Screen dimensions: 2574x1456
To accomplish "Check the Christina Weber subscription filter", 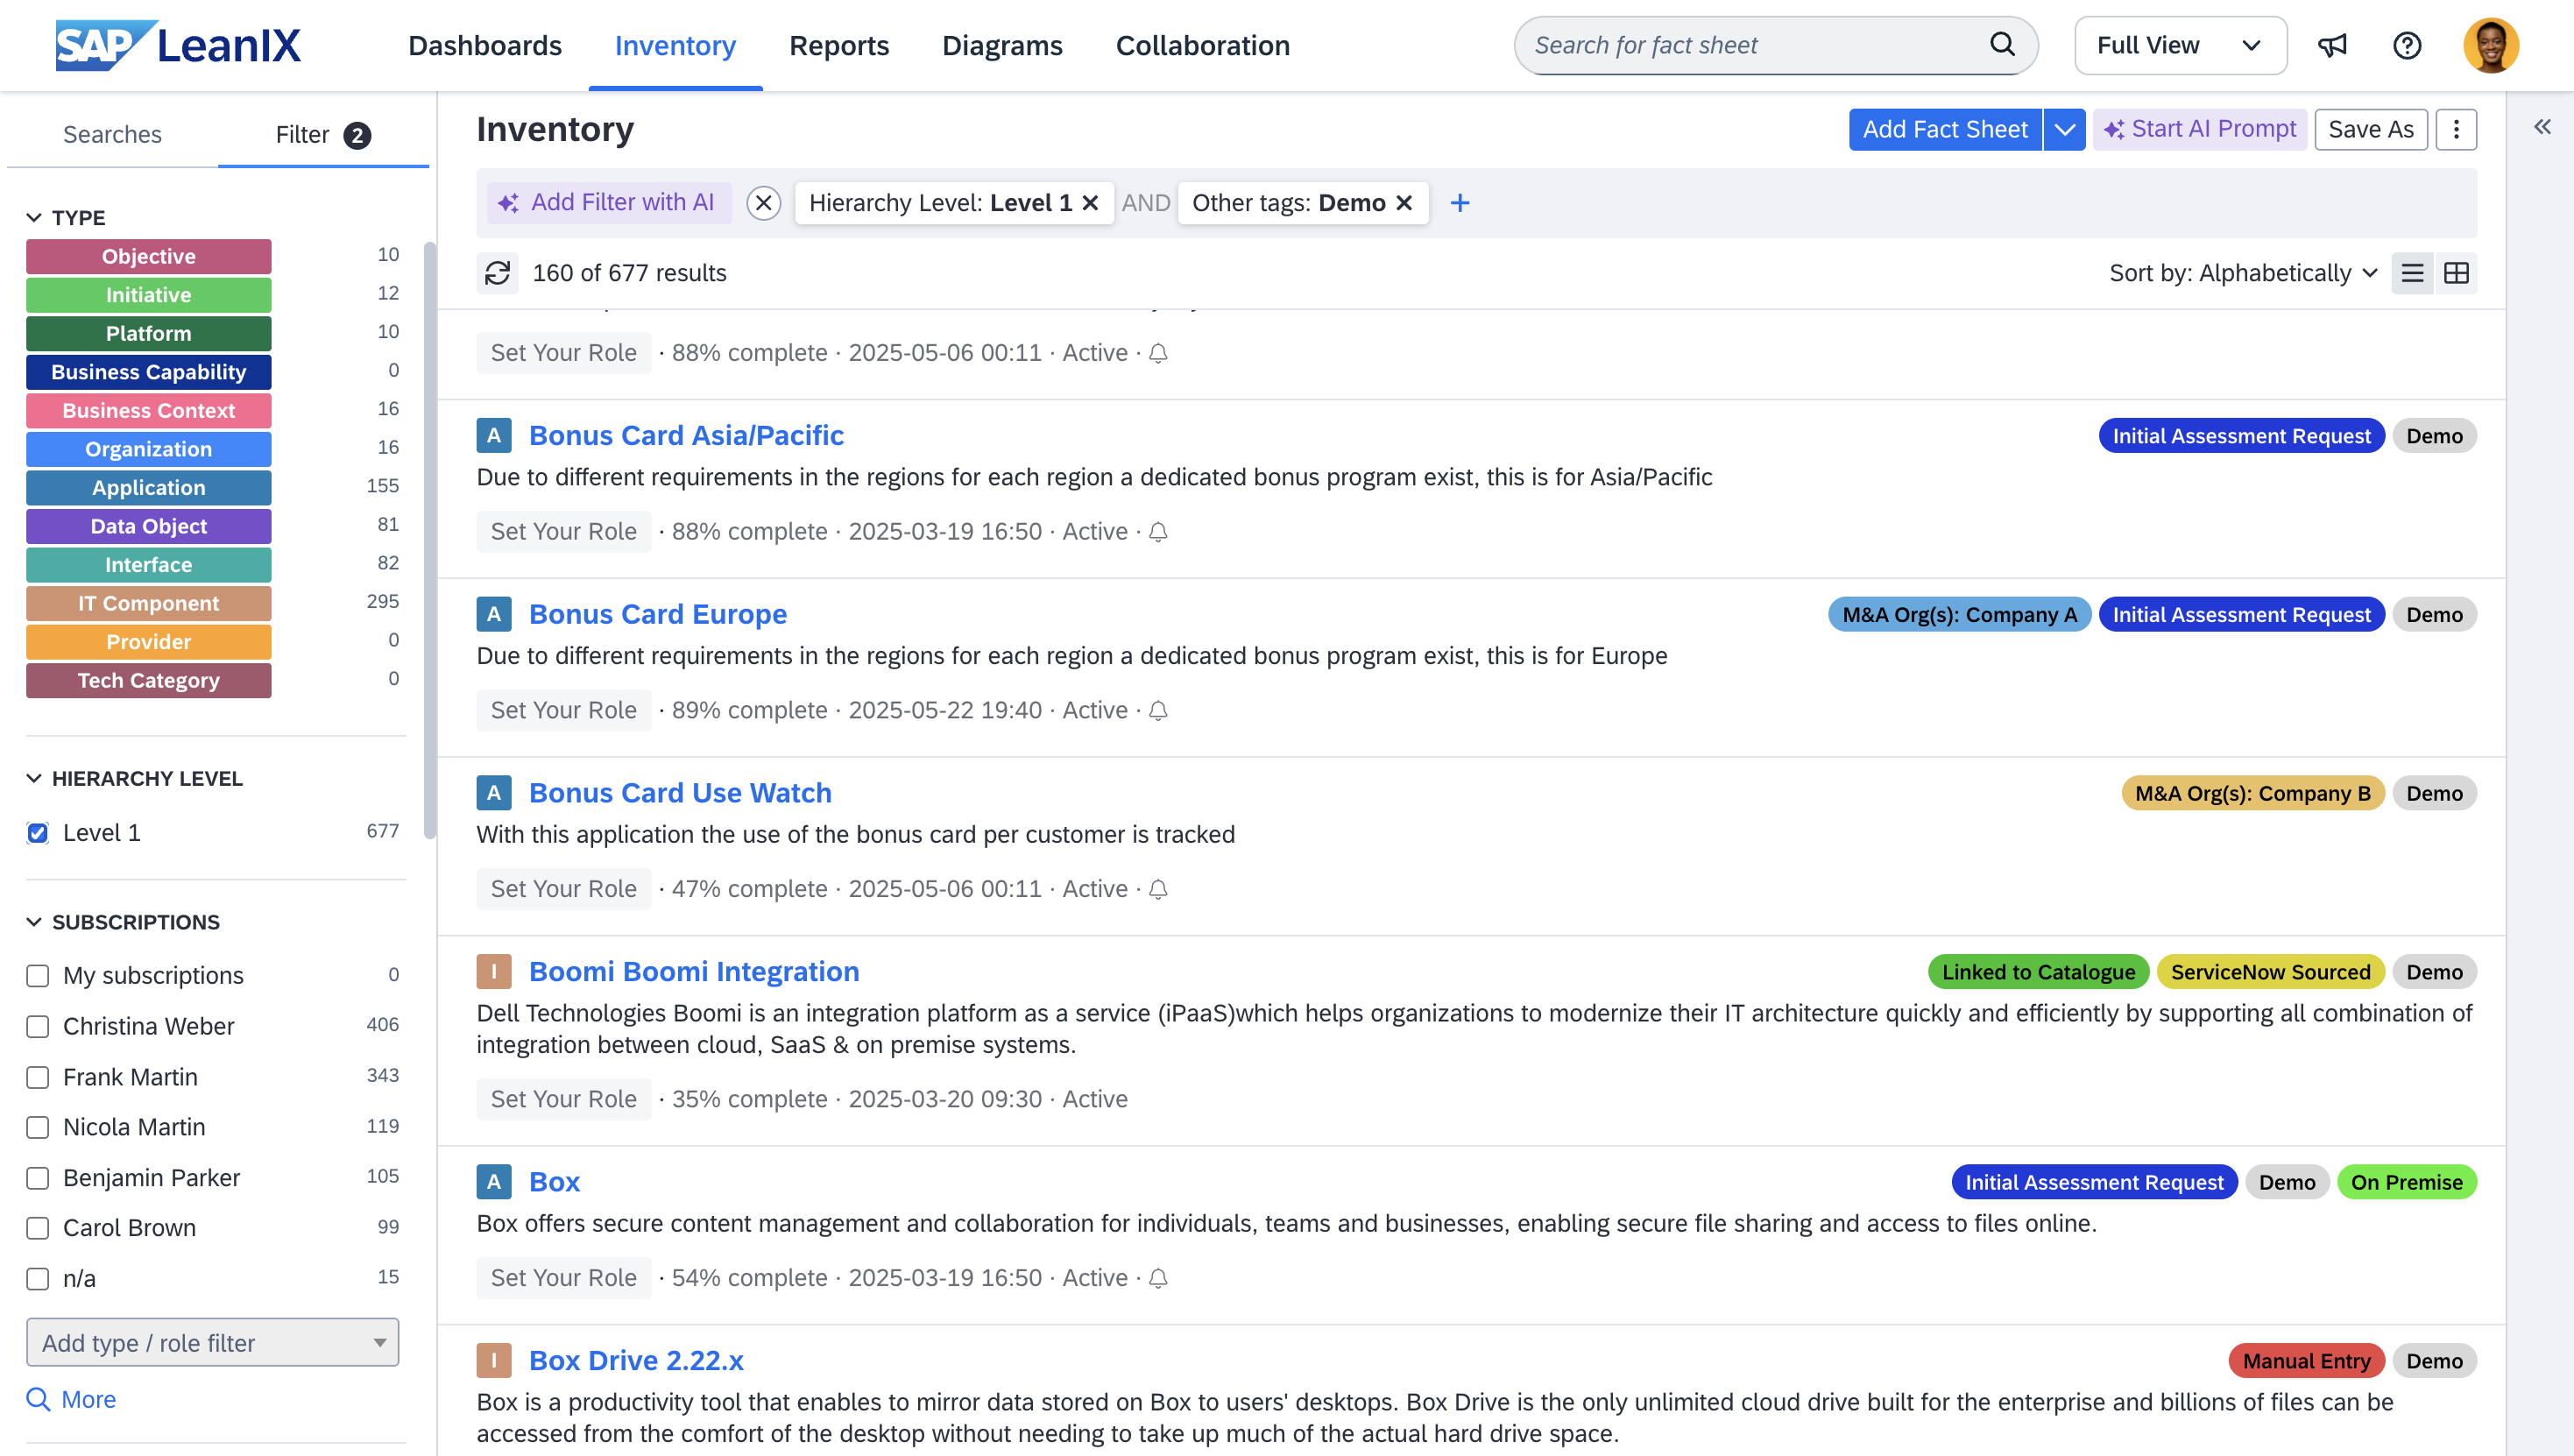I will pyautogui.click(x=38, y=1026).
